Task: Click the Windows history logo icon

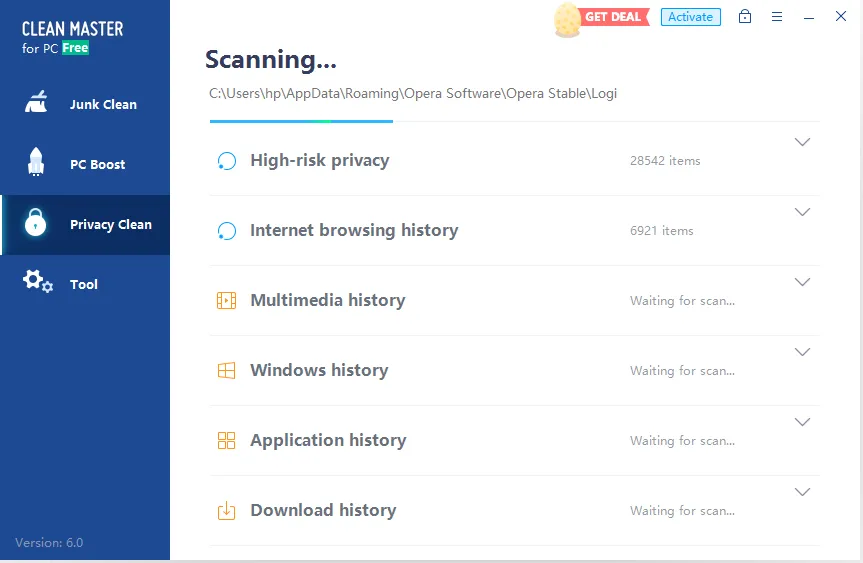Action: coord(226,370)
